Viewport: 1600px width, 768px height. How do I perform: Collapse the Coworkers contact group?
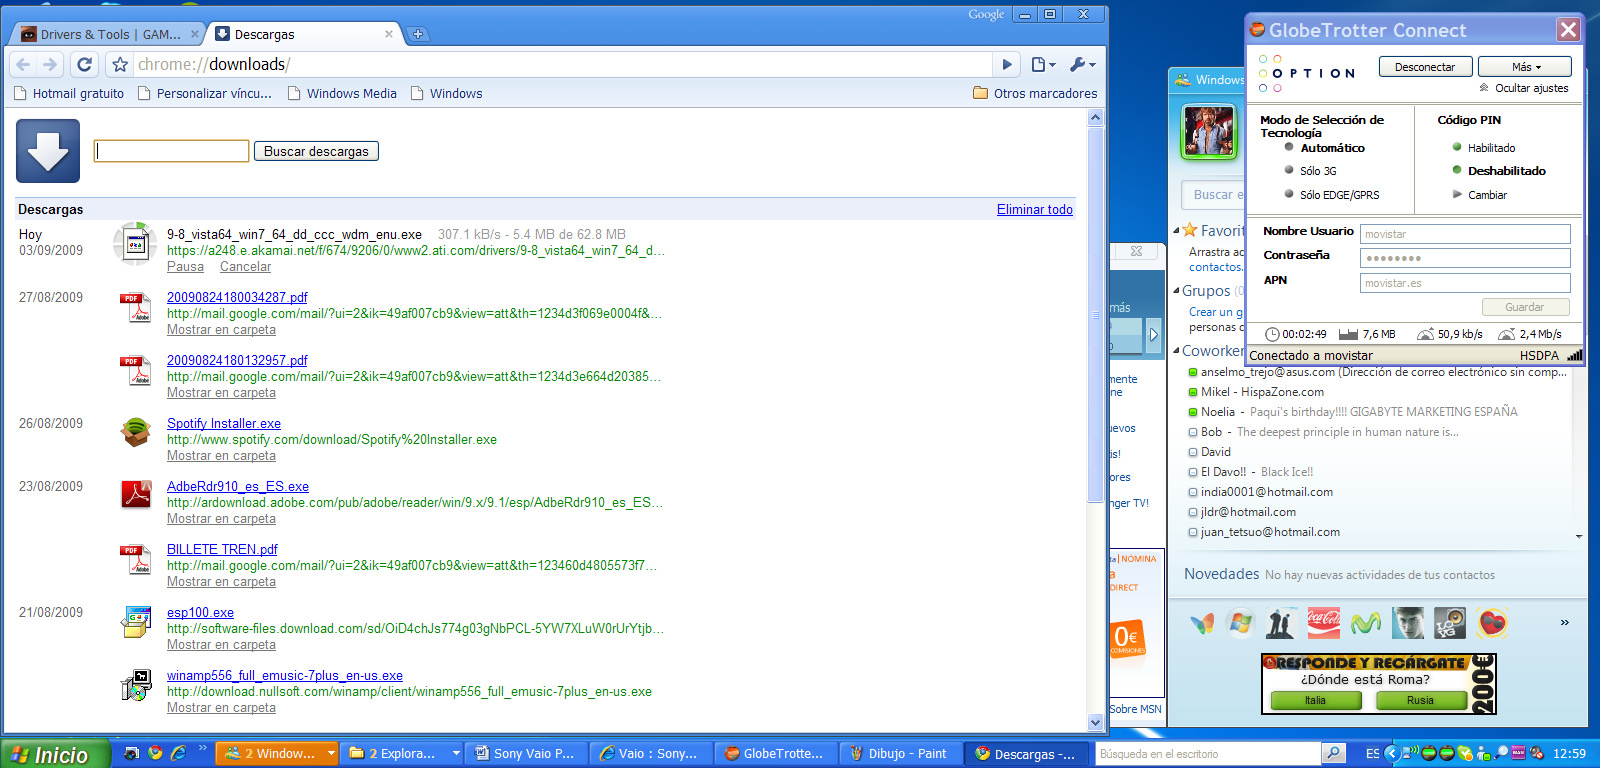1176,351
